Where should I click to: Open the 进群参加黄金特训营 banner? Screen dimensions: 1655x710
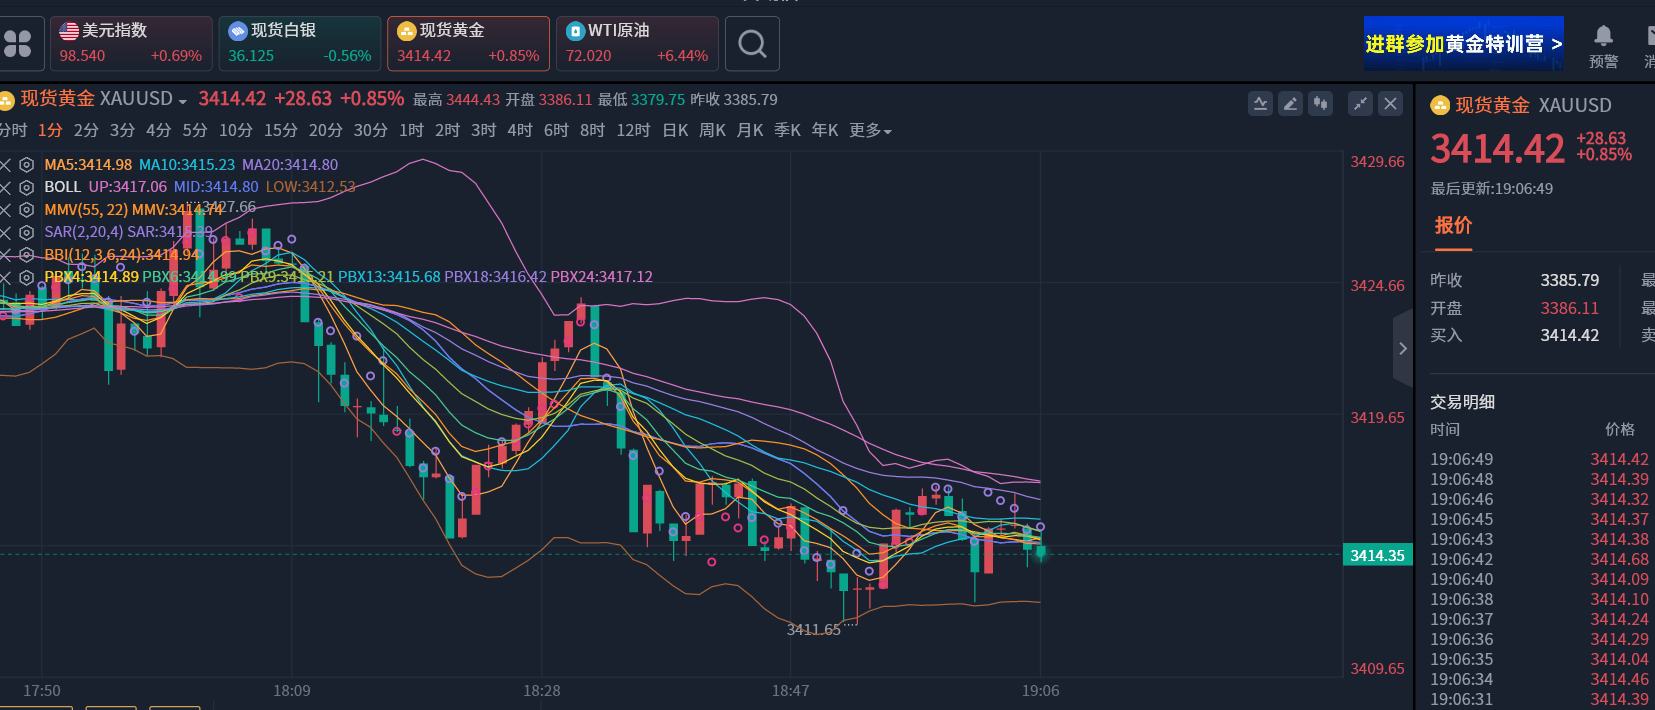click(x=1463, y=43)
